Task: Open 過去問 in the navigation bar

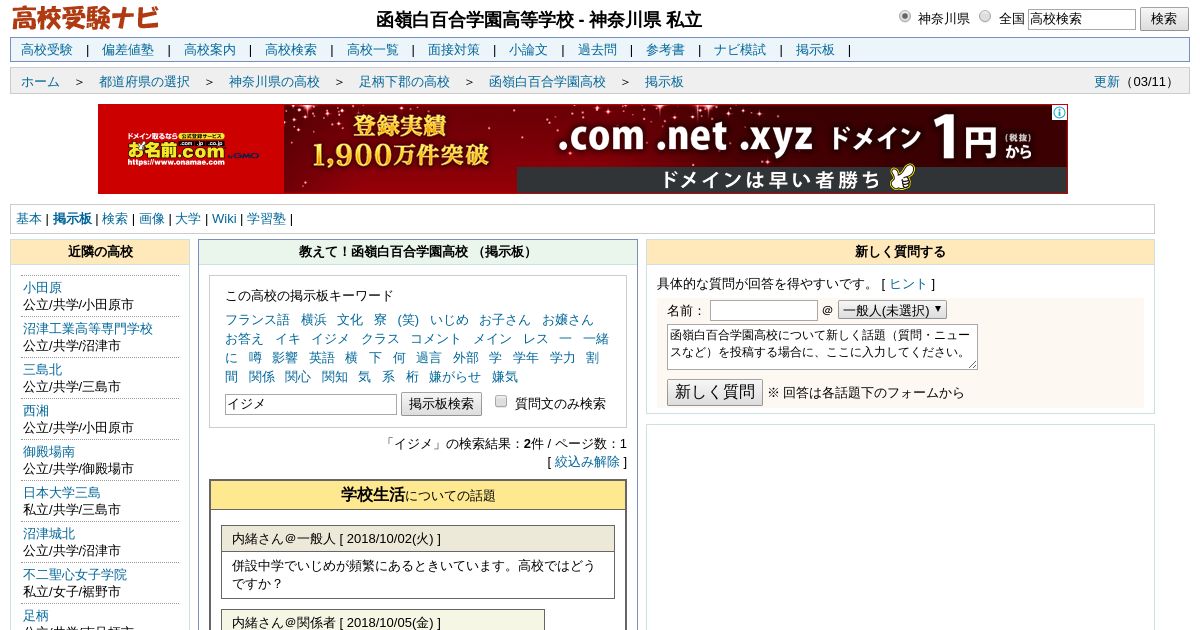Action: point(597,50)
